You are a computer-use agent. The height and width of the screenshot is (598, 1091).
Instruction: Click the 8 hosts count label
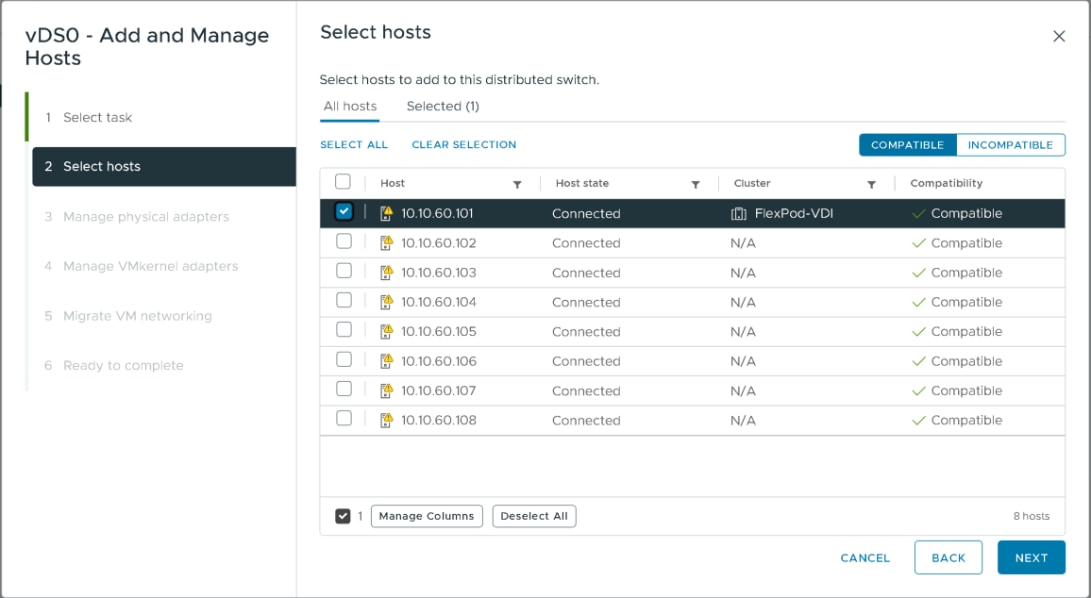pyautogui.click(x=1031, y=516)
